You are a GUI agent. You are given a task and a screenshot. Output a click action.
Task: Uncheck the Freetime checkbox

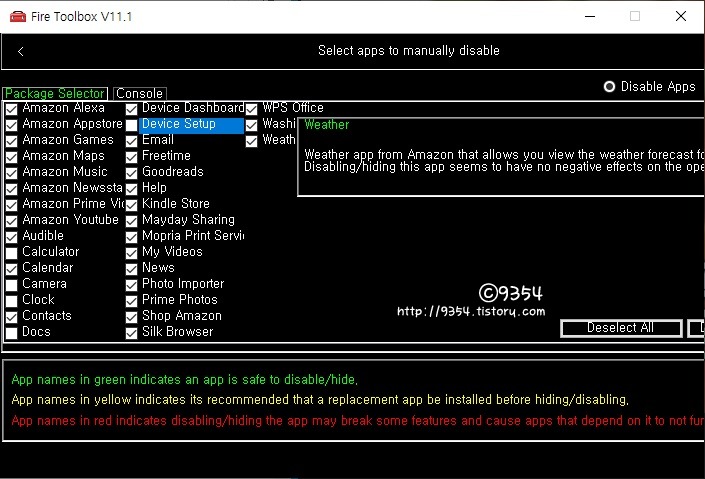click(131, 157)
